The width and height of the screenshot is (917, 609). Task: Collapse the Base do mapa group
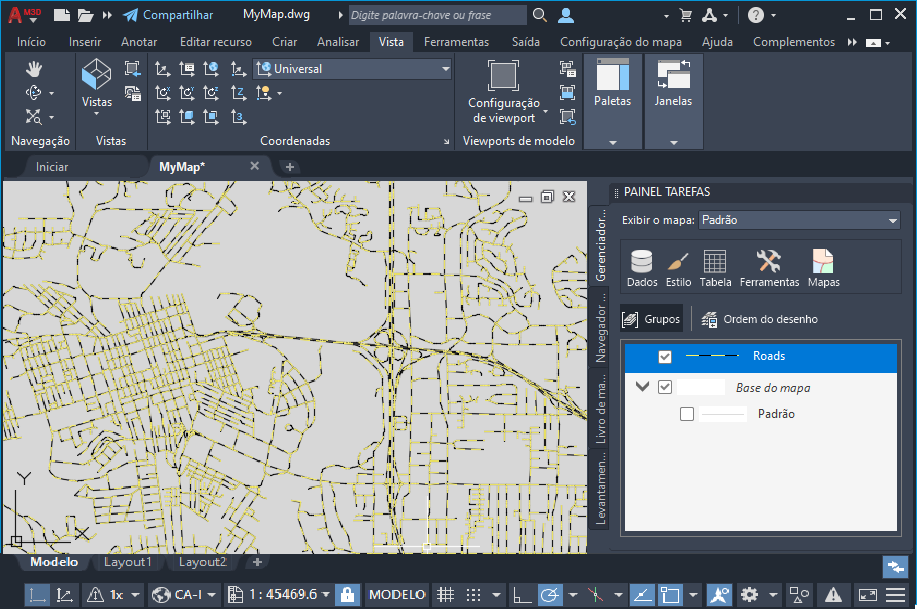642,388
